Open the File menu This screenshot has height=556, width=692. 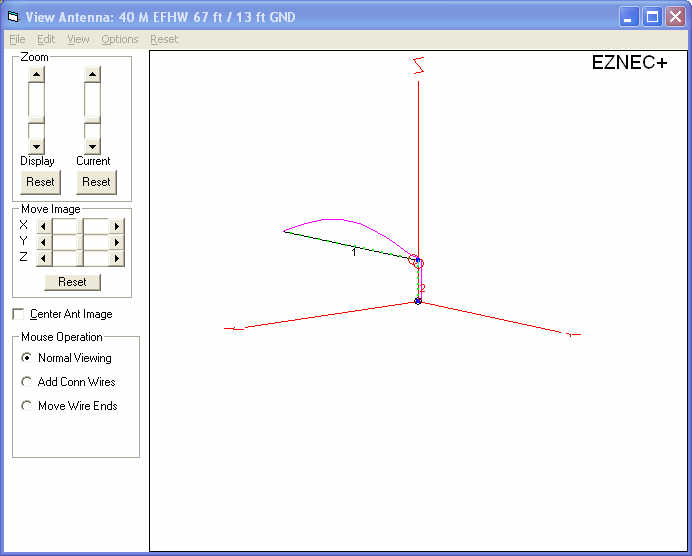(x=17, y=39)
